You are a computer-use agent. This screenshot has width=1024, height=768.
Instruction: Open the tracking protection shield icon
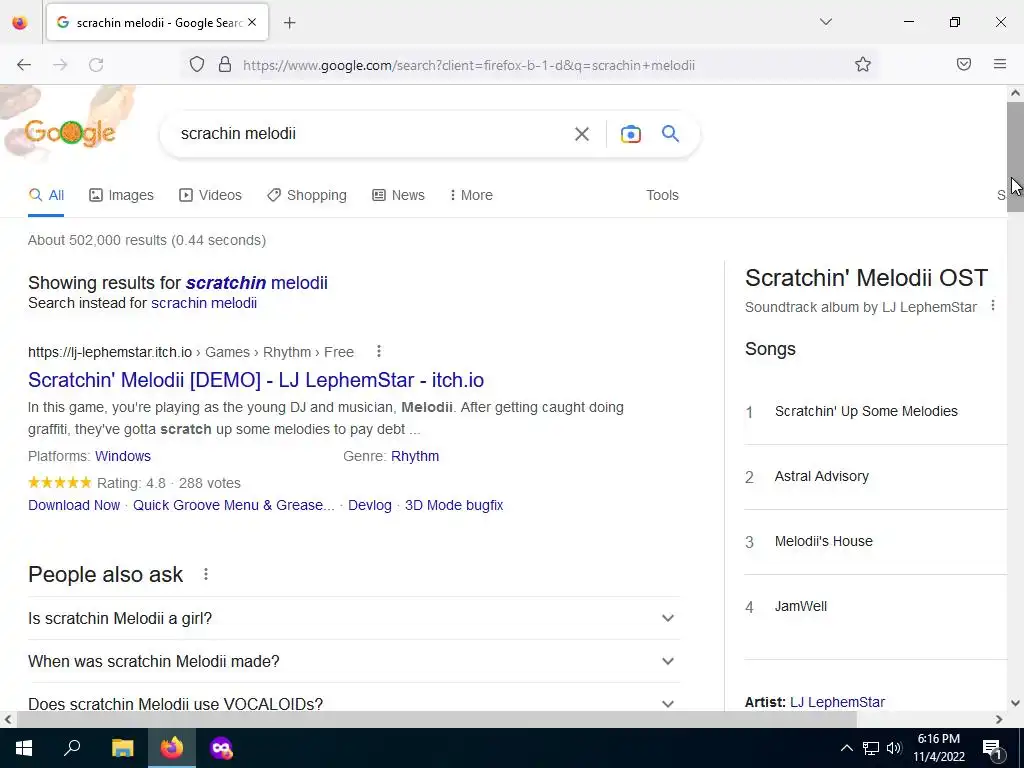pyautogui.click(x=197, y=64)
